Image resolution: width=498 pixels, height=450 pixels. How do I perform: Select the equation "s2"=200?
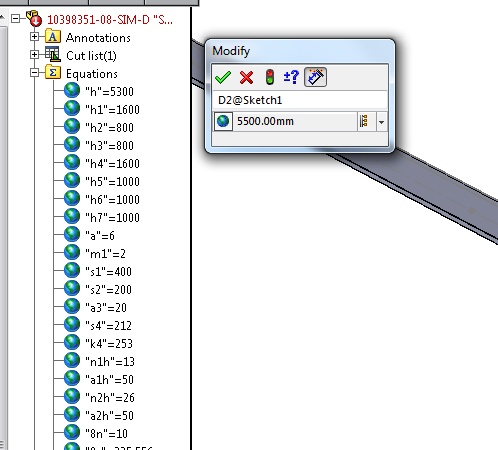click(x=108, y=290)
